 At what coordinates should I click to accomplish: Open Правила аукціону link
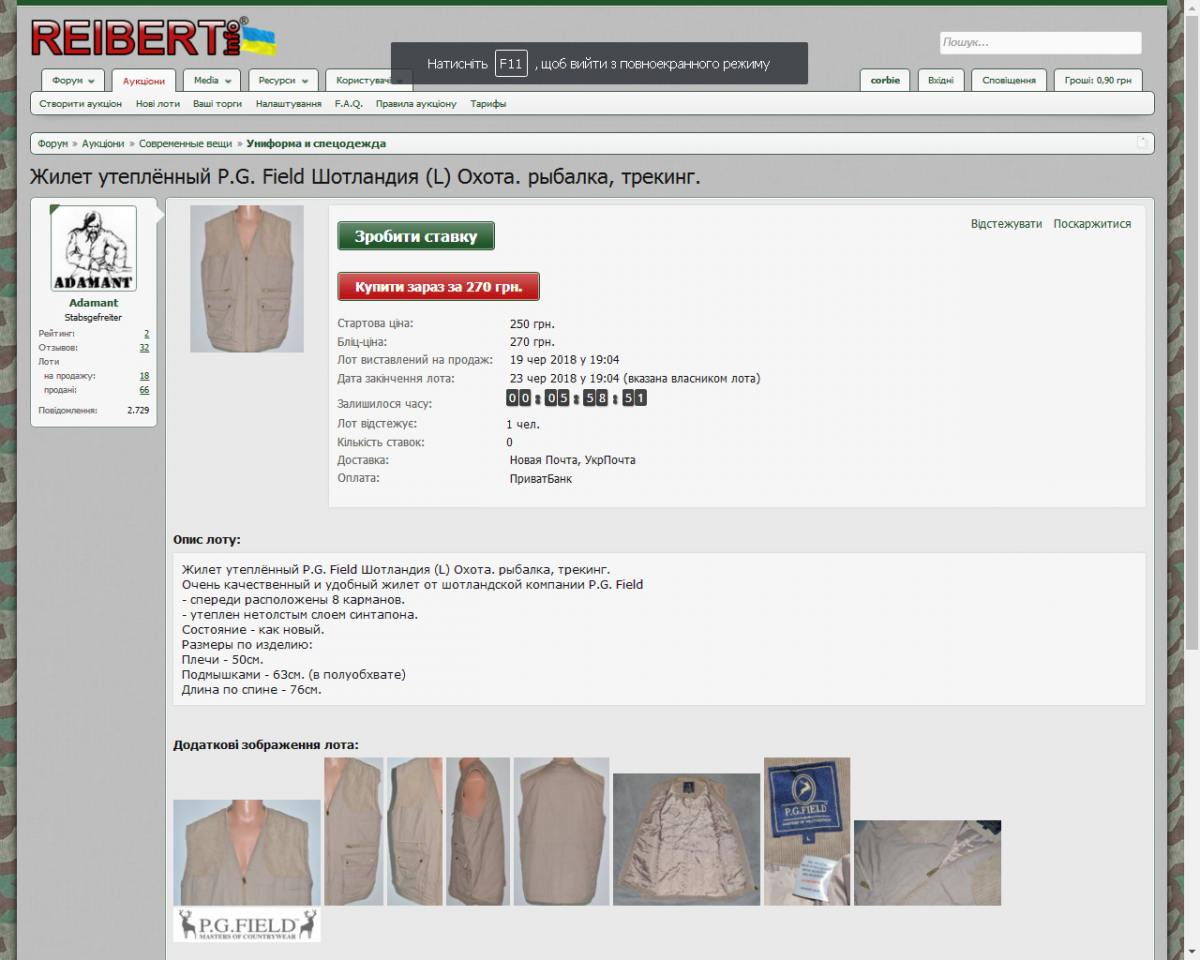(x=416, y=104)
